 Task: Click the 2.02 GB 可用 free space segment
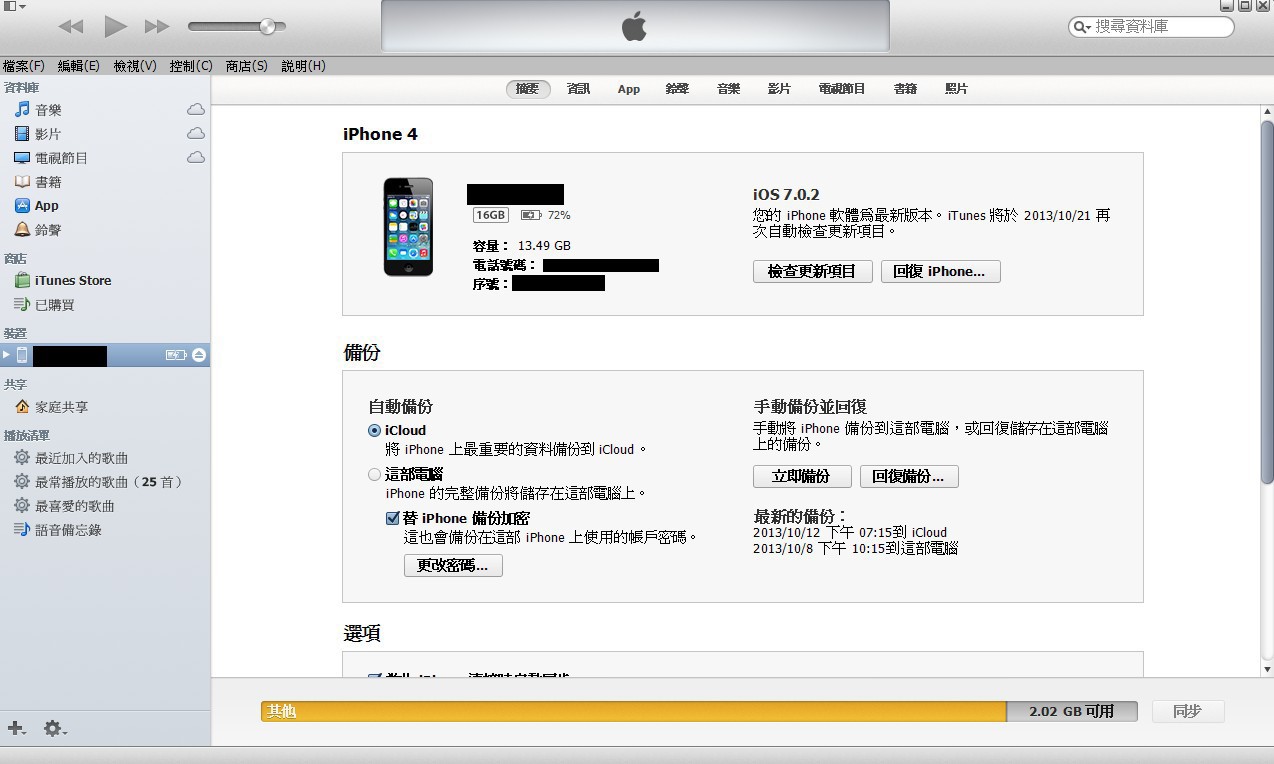(x=1072, y=711)
